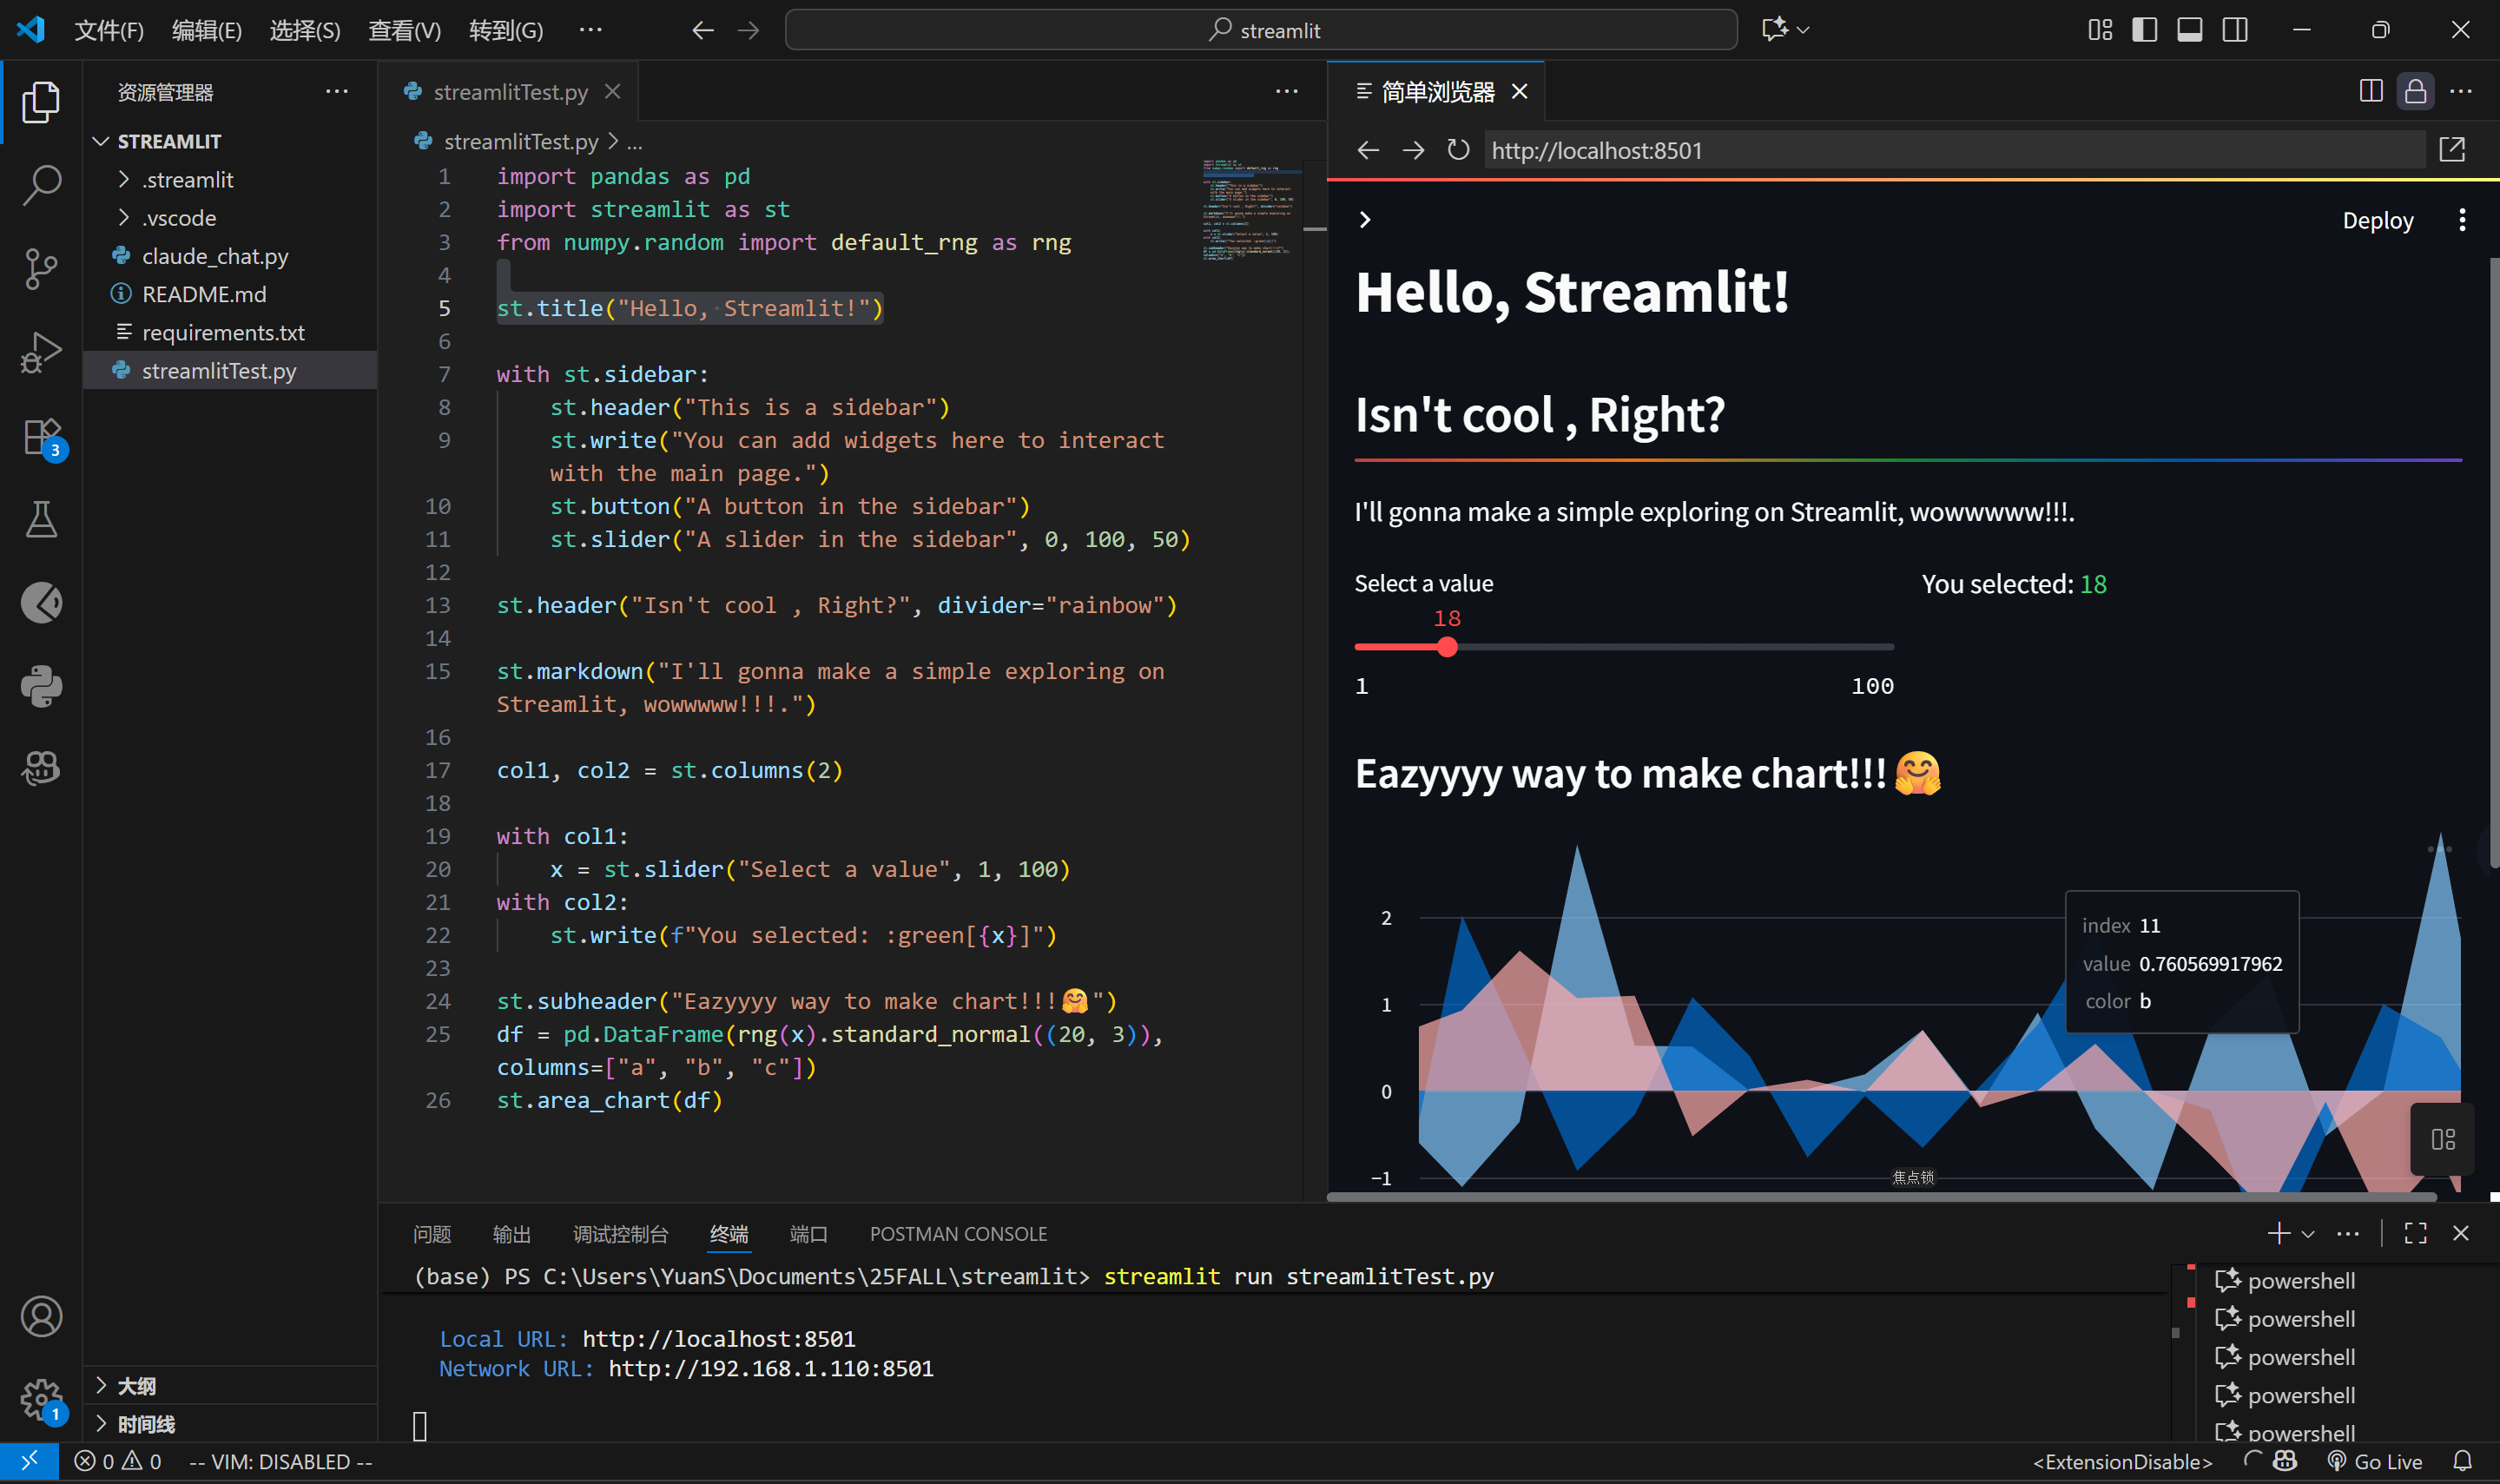Click the URL field showing localhost:8501

point(1953,150)
